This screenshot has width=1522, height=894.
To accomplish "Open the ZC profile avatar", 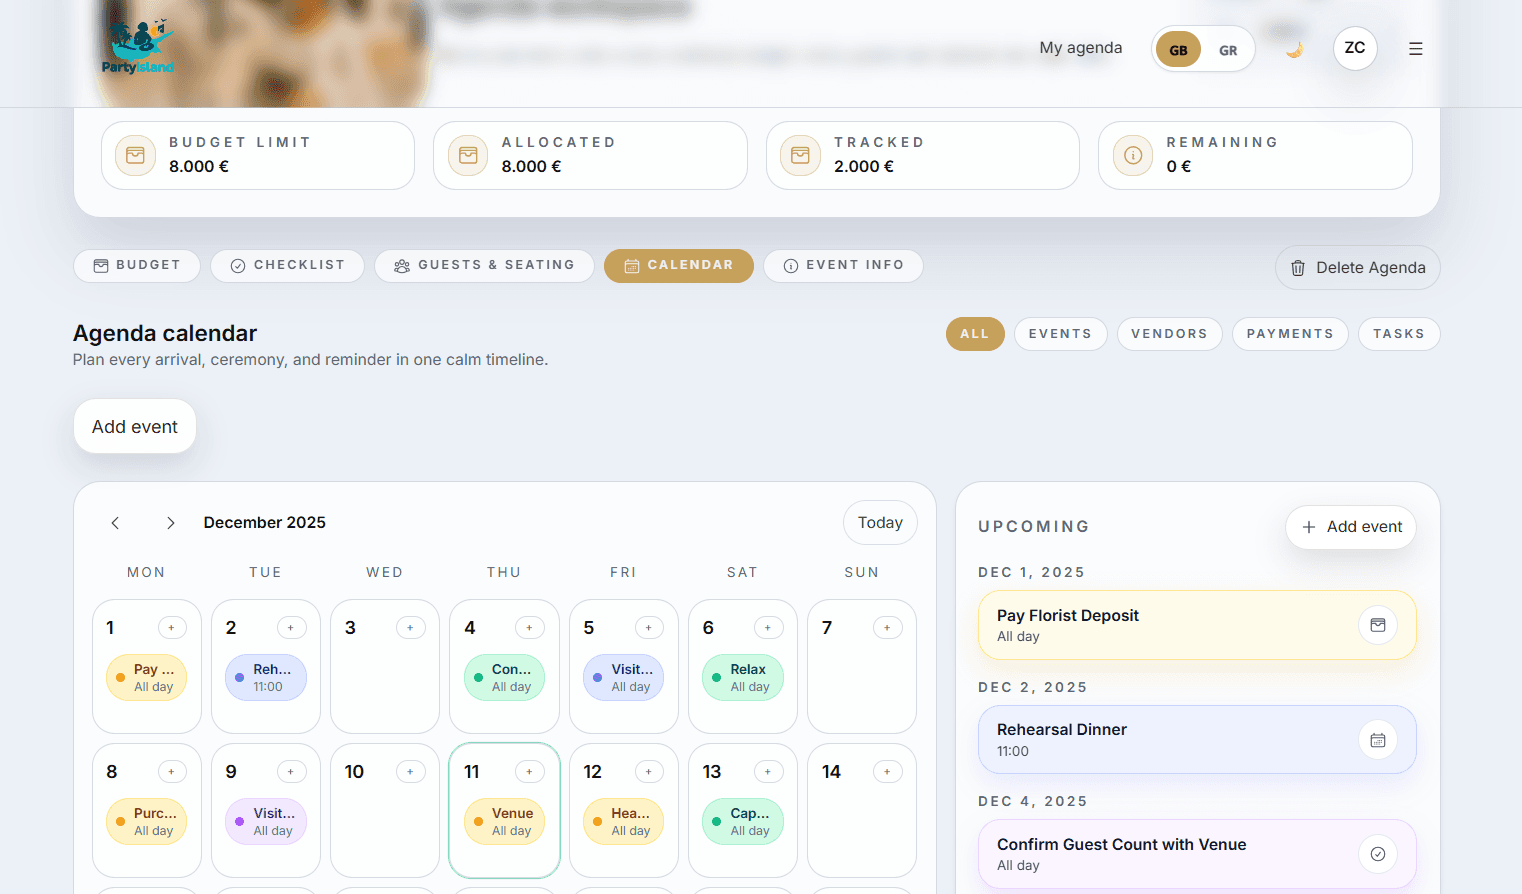I will (x=1355, y=47).
